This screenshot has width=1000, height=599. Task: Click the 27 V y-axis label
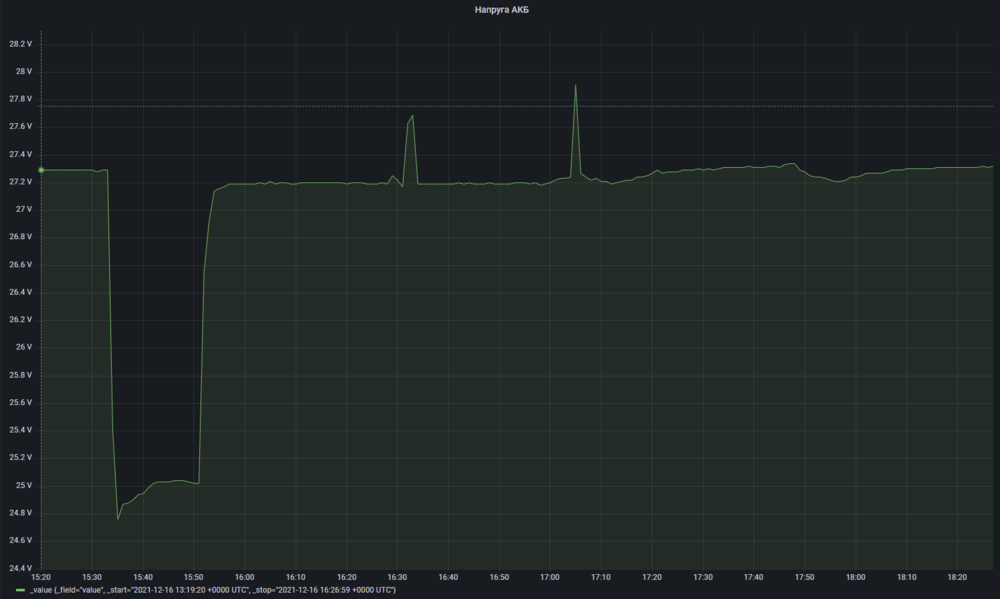24,209
